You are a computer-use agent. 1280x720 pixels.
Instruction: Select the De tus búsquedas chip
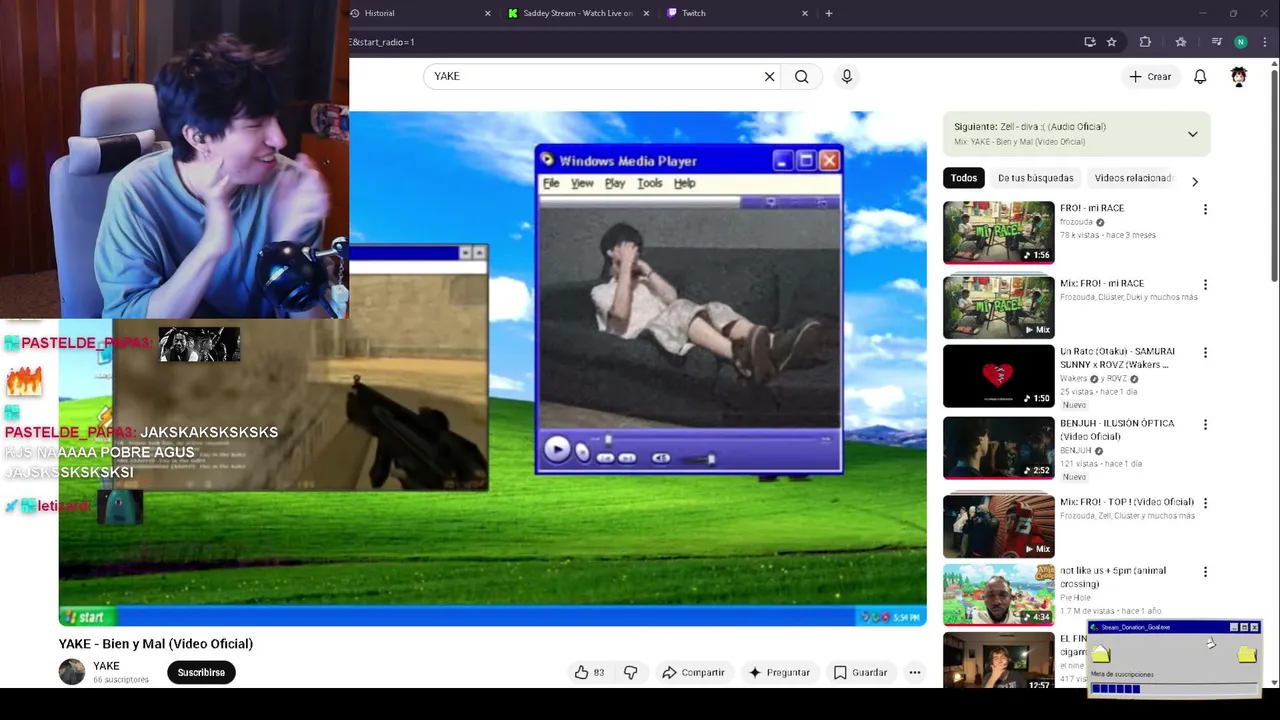1035,178
